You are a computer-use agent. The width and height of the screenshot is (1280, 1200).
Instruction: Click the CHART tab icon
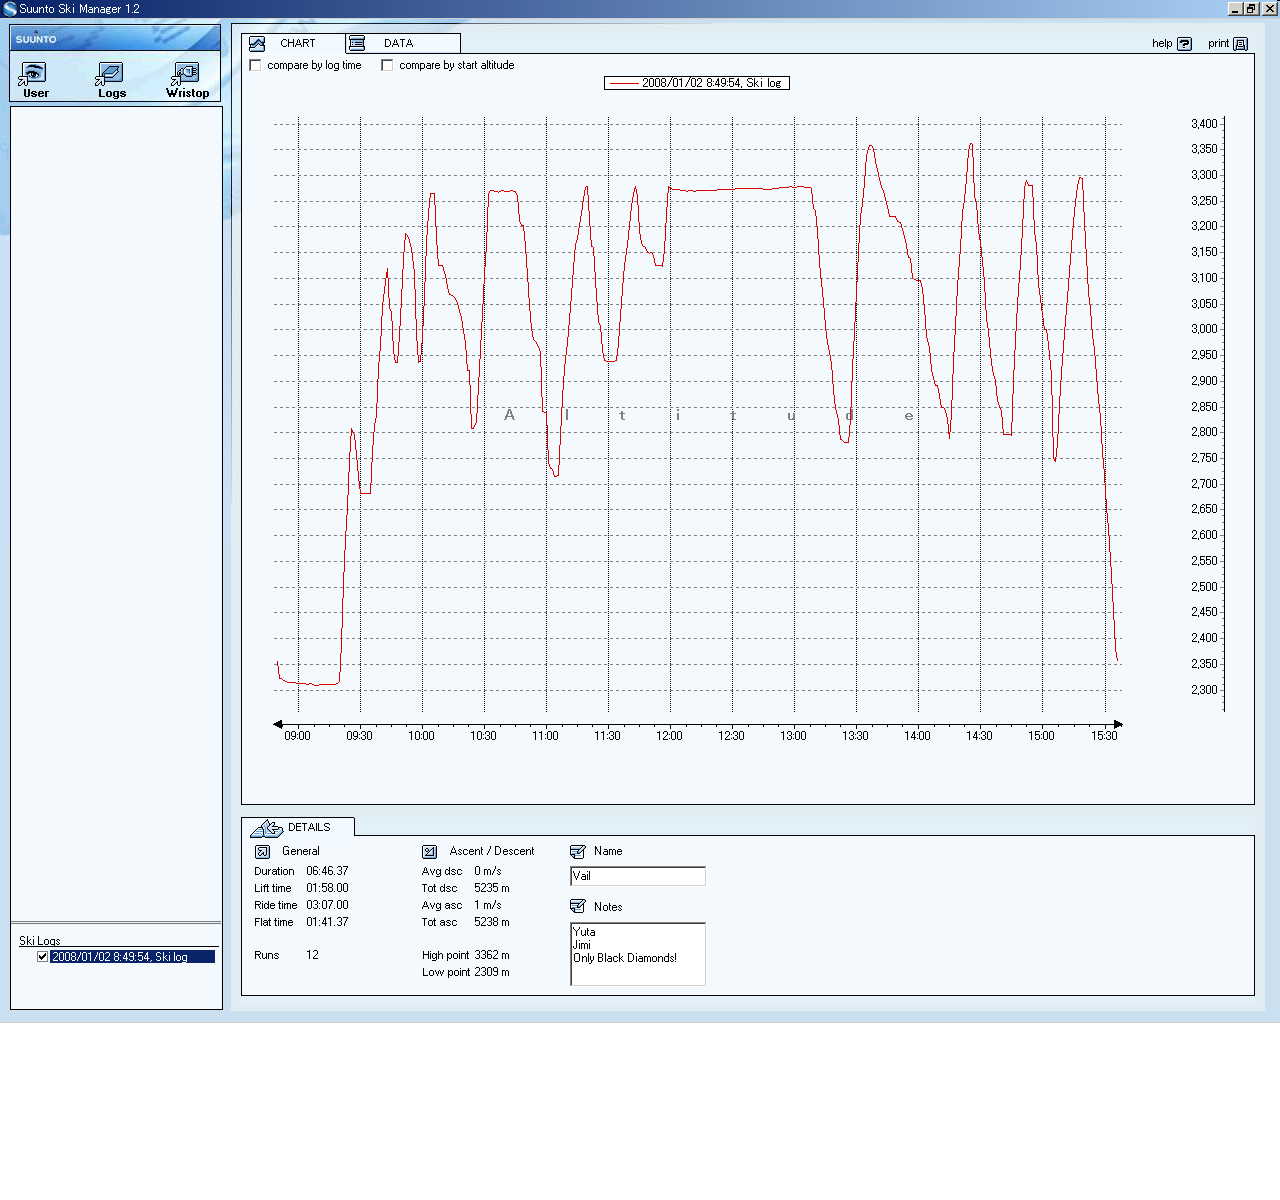pos(257,43)
